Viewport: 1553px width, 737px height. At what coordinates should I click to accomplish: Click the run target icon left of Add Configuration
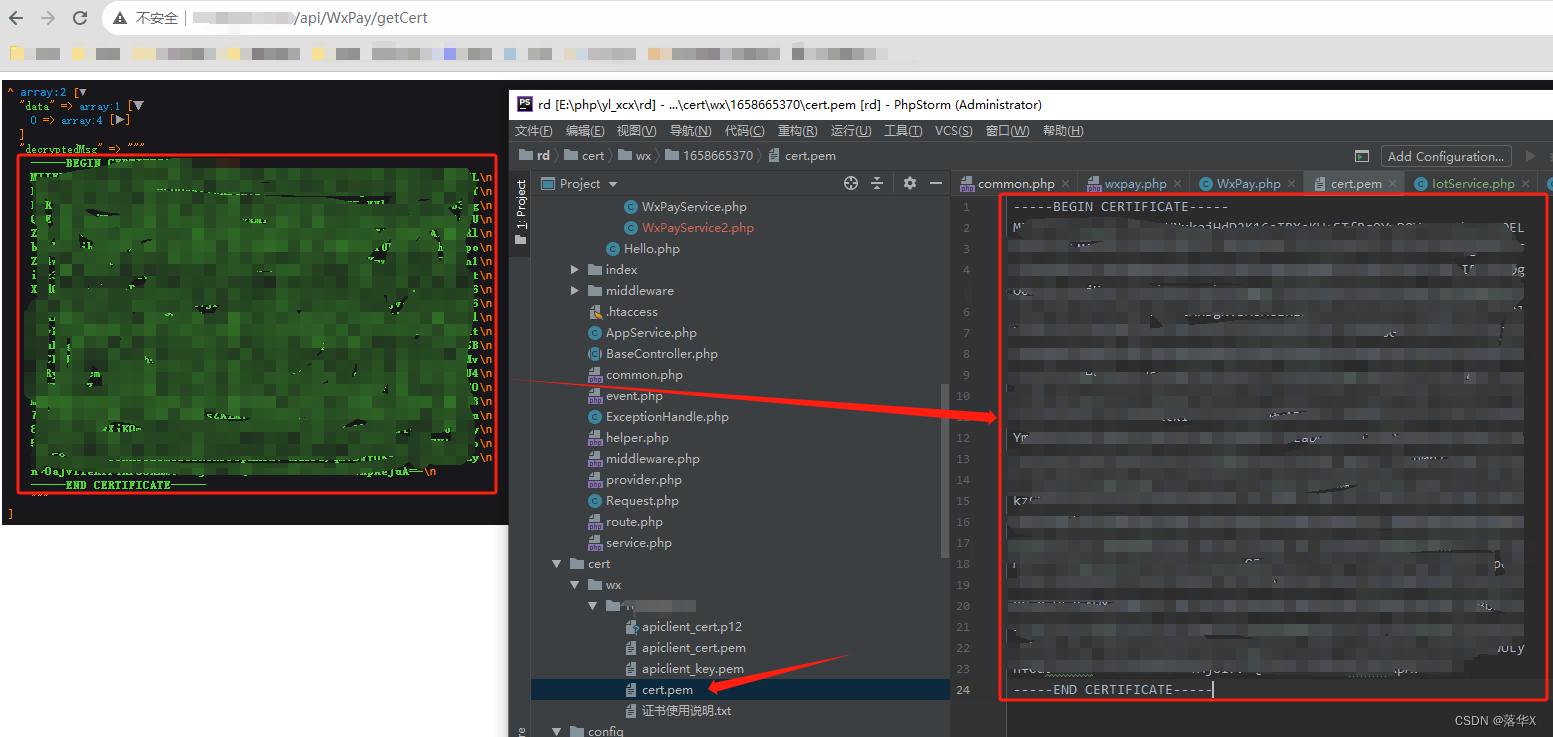pyautogui.click(x=1361, y=156)
